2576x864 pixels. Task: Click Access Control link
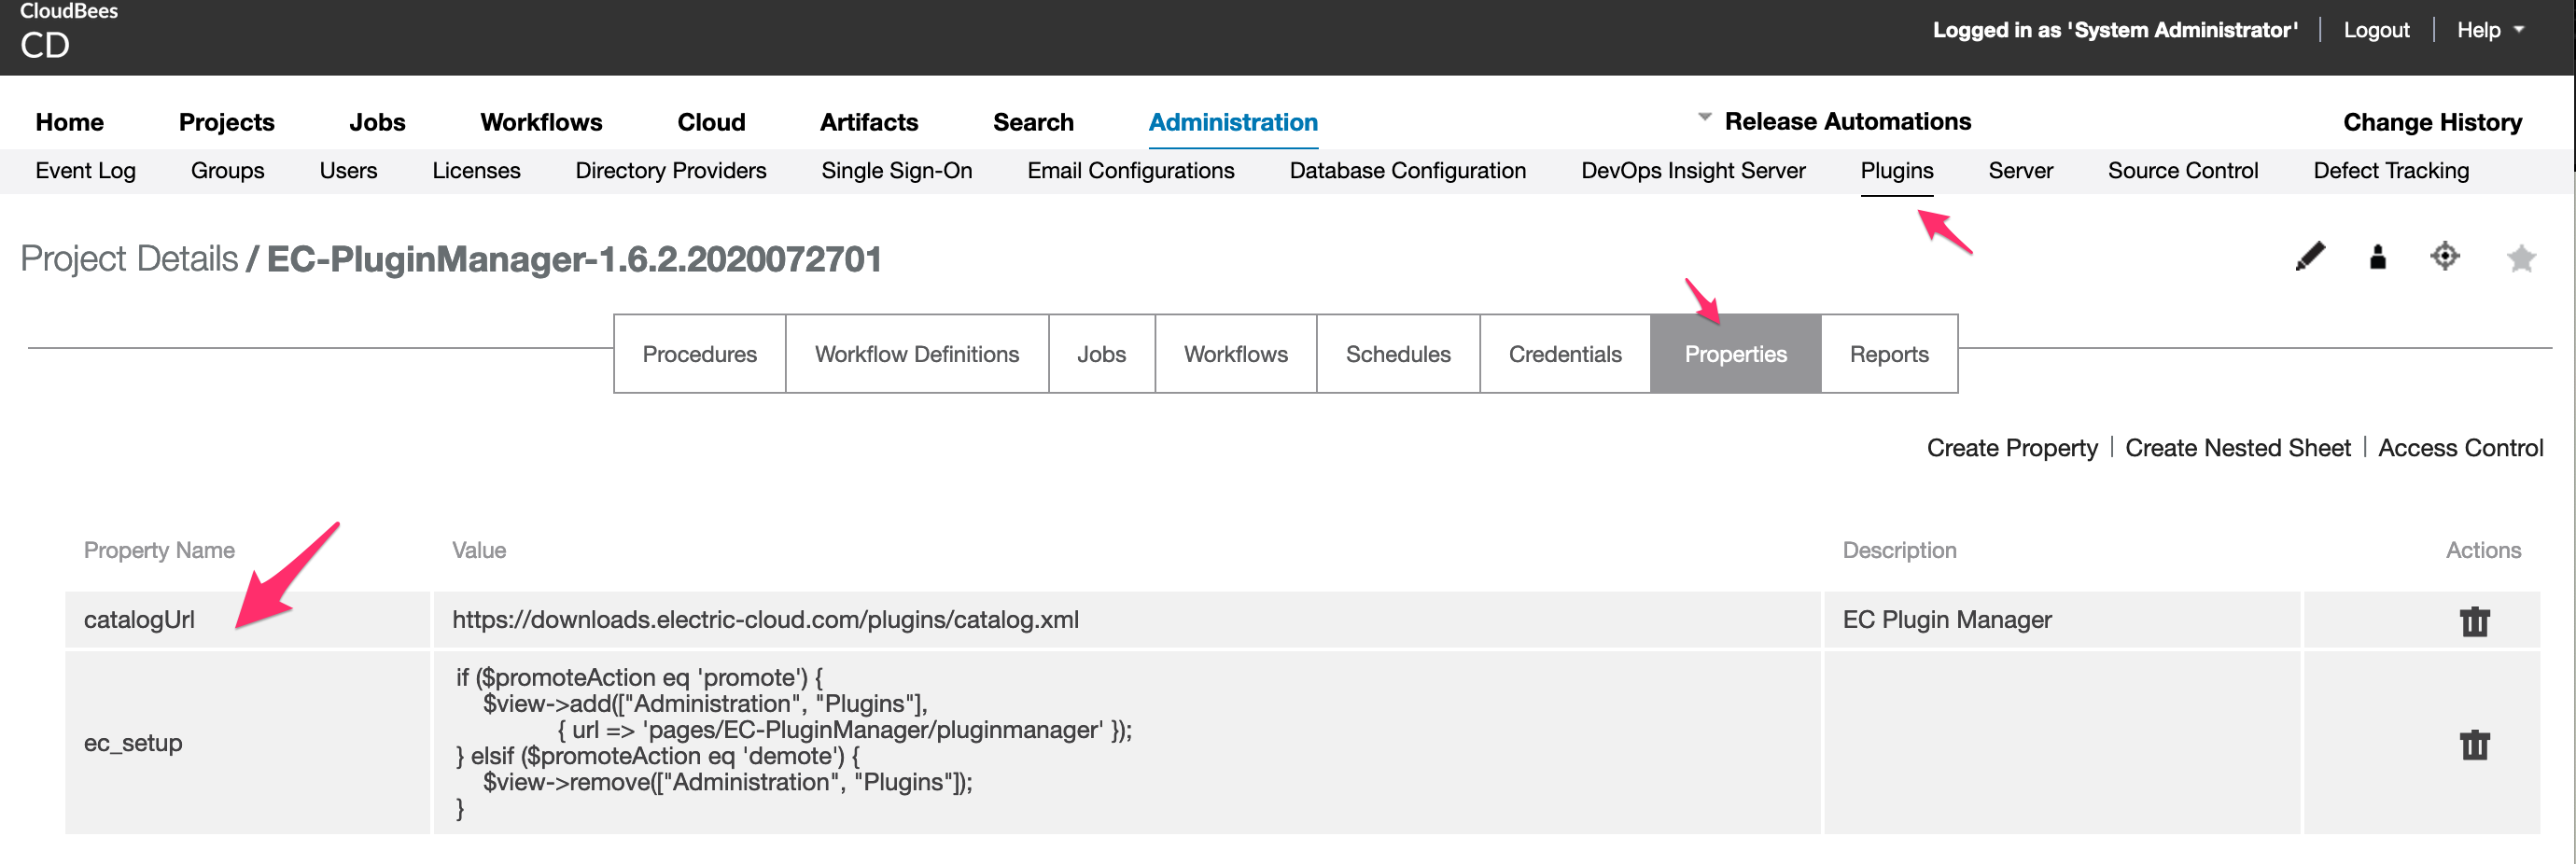[2460, 448]
